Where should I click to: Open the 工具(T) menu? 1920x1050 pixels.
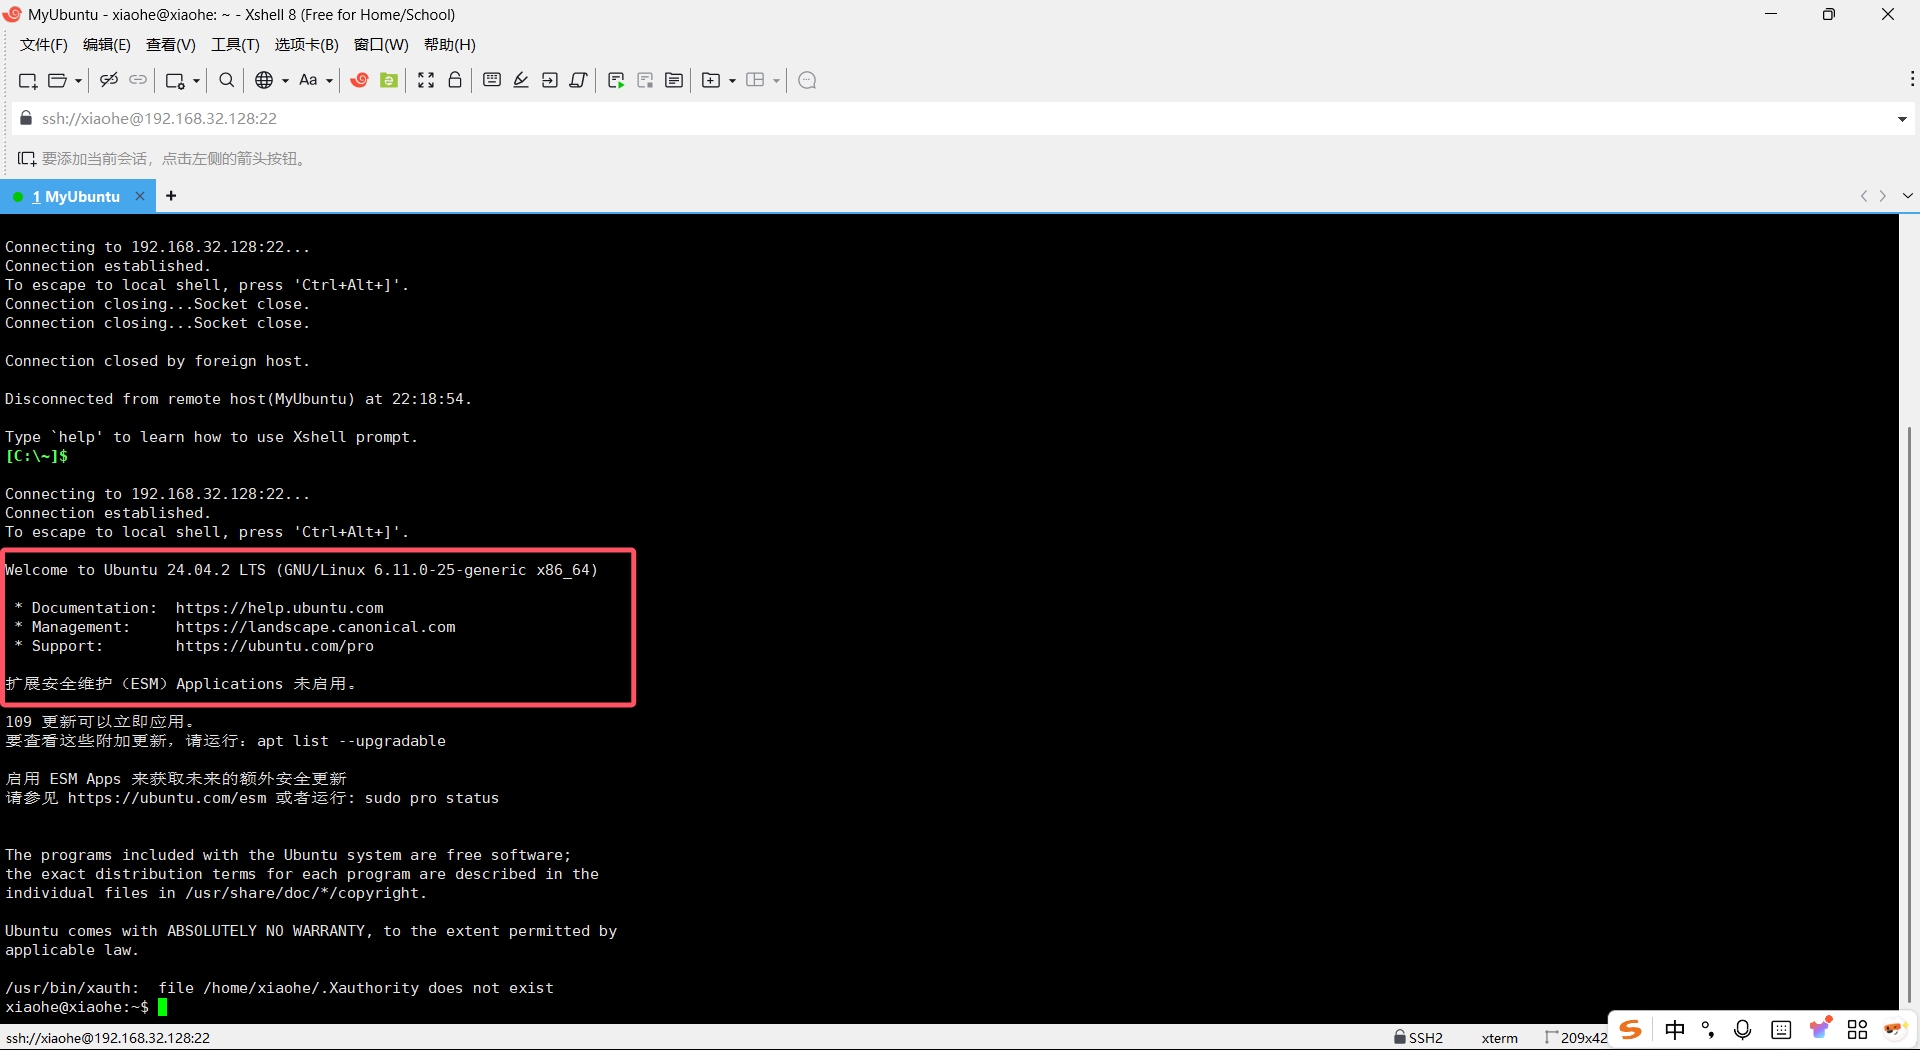pyautogui.click(x=235, y=45)
